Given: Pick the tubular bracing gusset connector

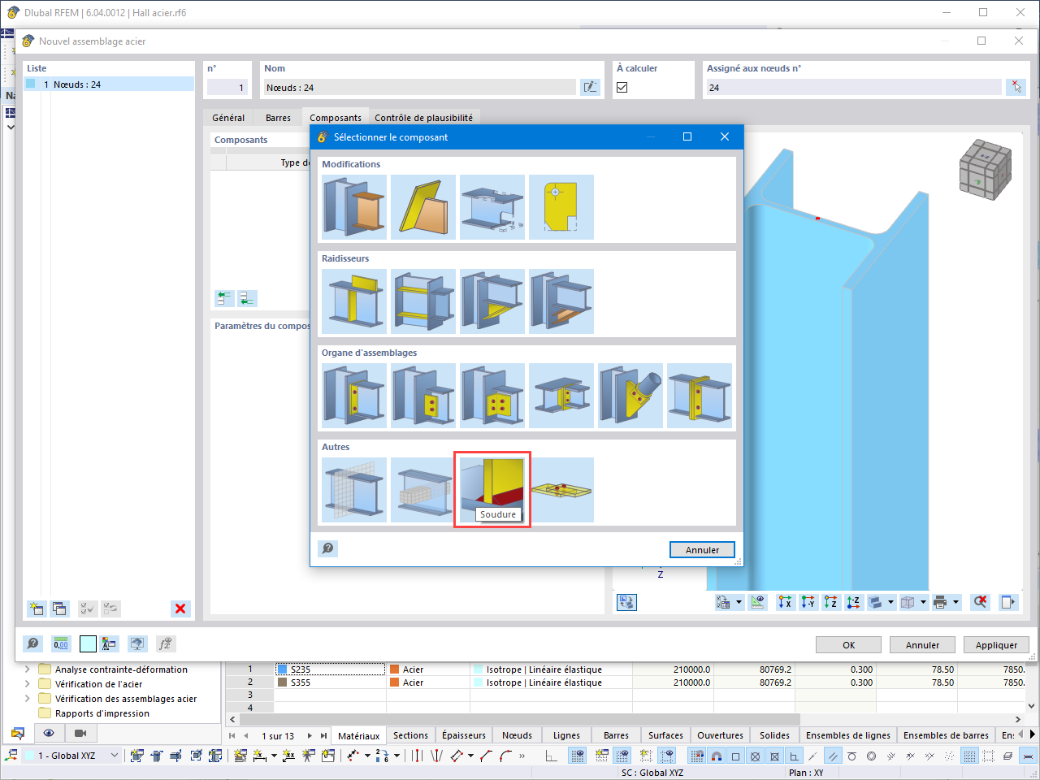Looking at the screenshot, I should coord(630,395).
